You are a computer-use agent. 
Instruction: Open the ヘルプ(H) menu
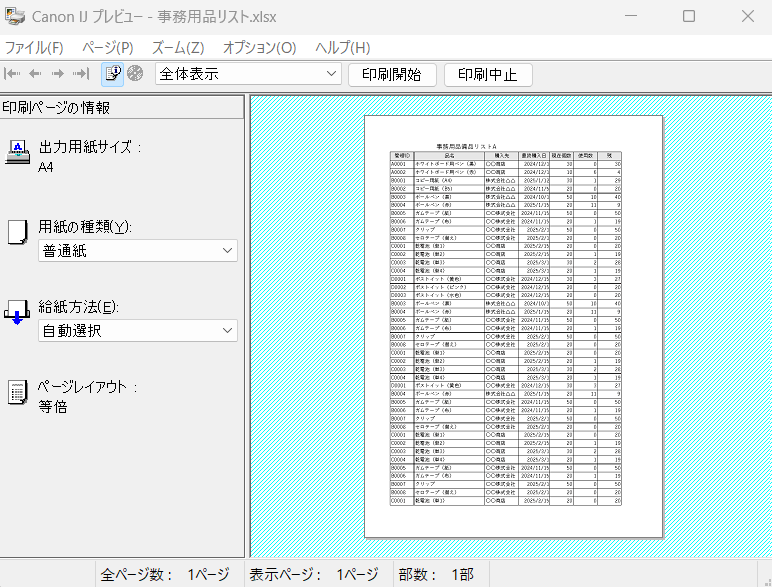[x=343, y=48]
